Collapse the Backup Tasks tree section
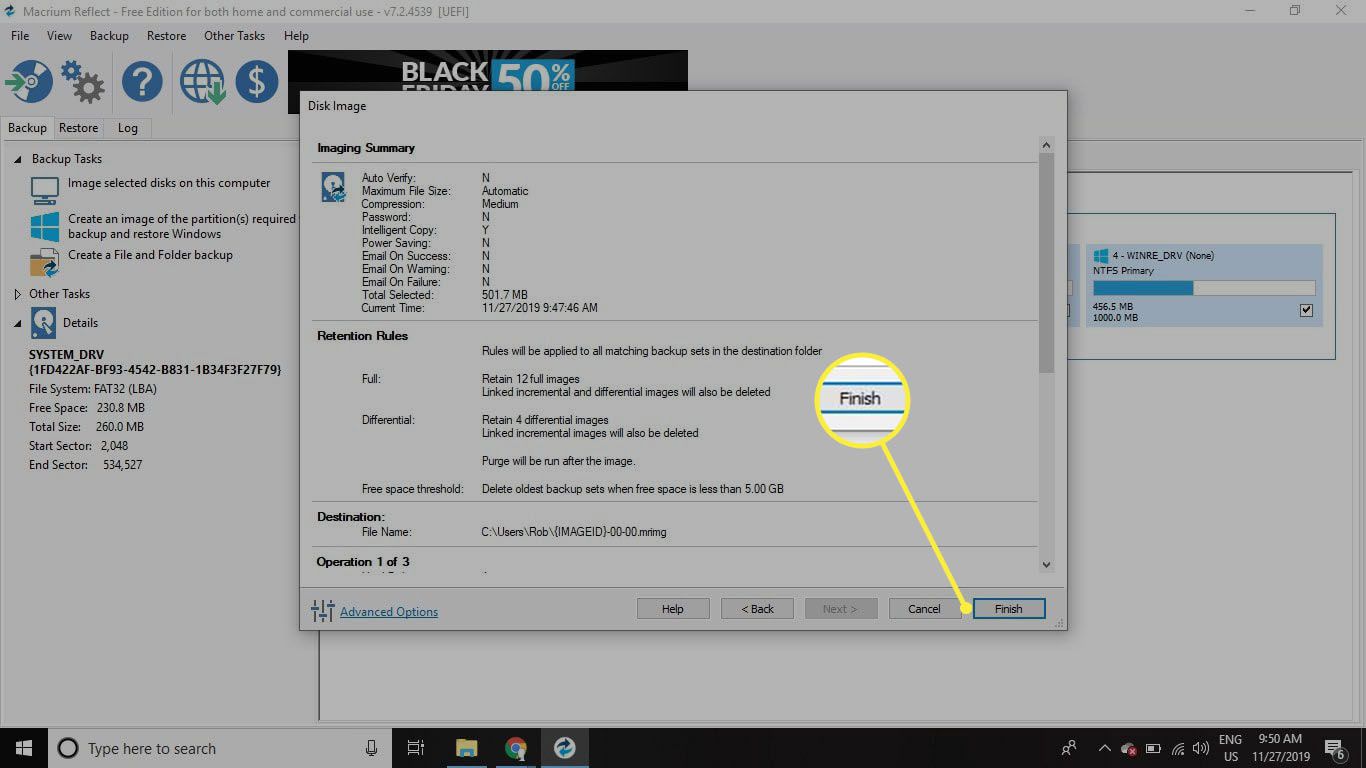This screenshot has width=1366, height=768. (x=17, y=159)
